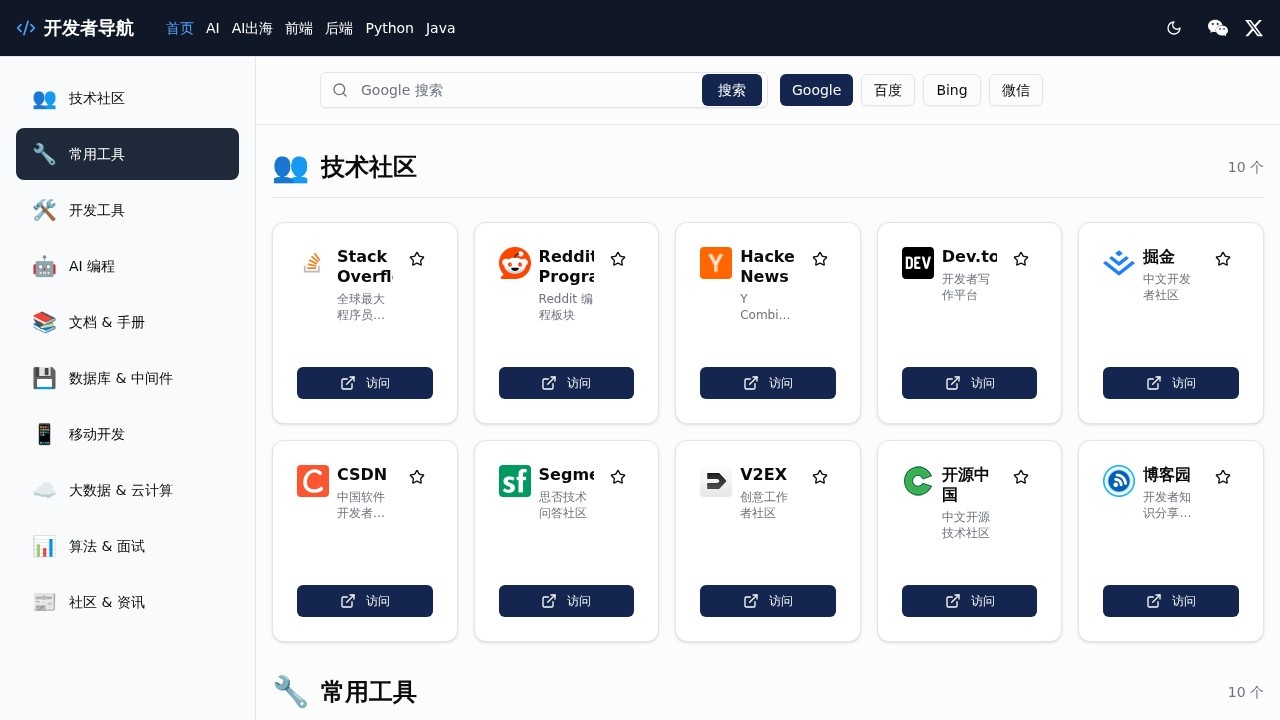
Task: Click the Hacker News Y icon
Action: click(x=716, y=263)
